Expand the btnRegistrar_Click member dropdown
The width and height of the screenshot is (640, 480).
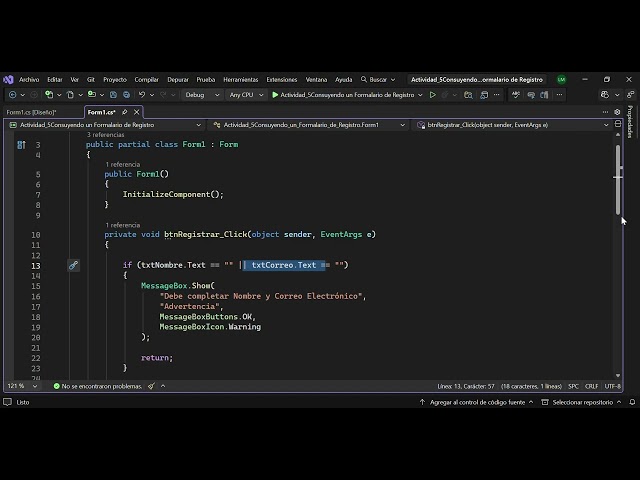click(606, 125)
